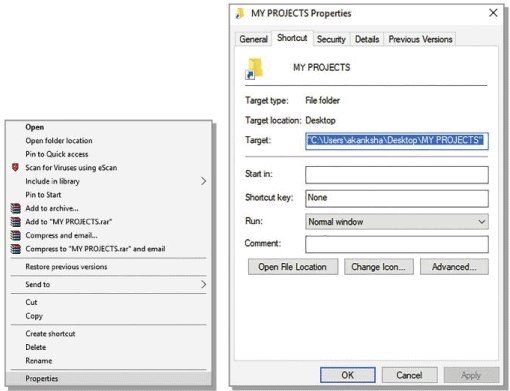
Task: Expand the Send to submenu arrow
Action: [203, 284]
